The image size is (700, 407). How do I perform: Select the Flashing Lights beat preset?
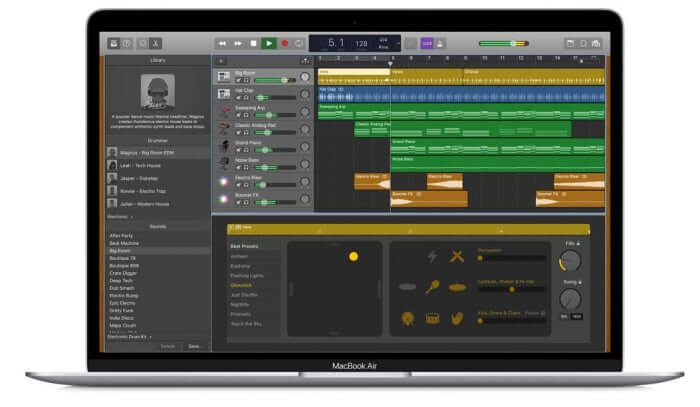[x=247, y=276]
